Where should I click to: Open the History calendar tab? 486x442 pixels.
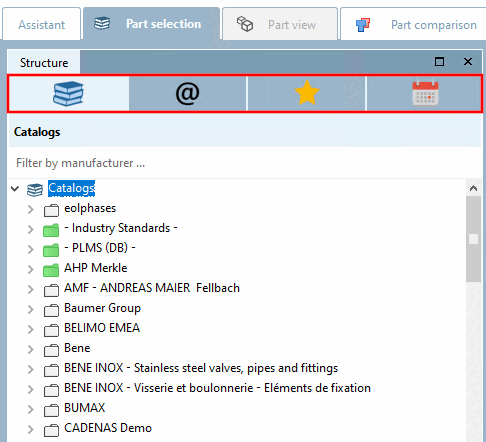coord(425,94)
